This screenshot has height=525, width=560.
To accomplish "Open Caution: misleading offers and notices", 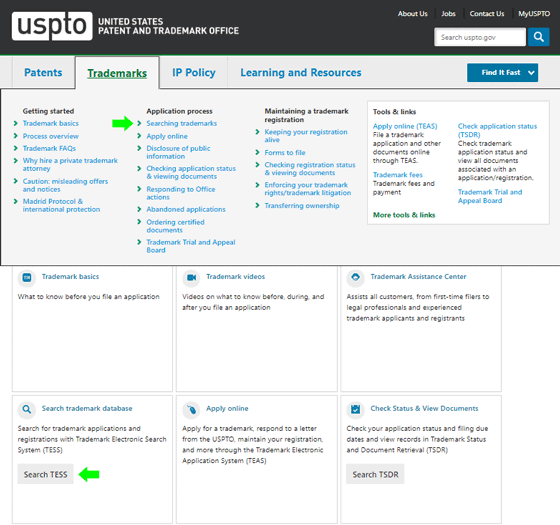I will pyautogui.click(x=65, y=185).
